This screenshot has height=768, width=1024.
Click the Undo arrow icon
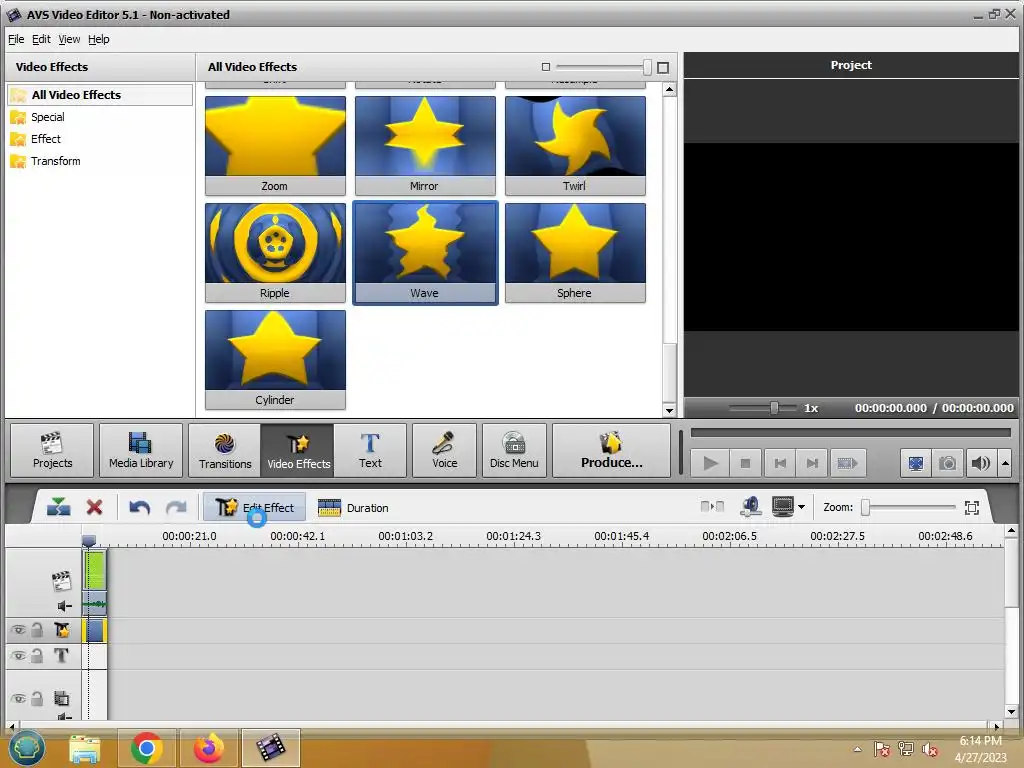coord(140,507)
